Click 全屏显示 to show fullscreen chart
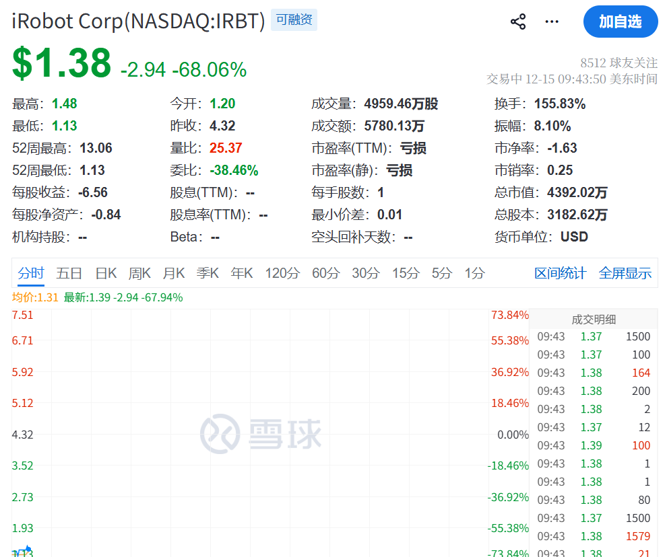The height and width of the screenshot is (557, 667). pyautogui.click(x=625, y=273)
